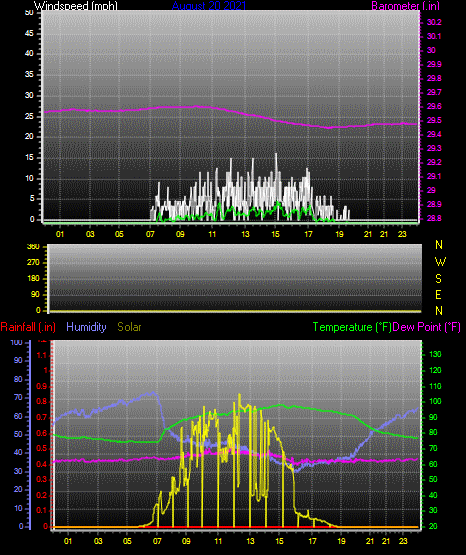Image resolution: width=466 pixels, height=555 pixels.
Task: Click rainfall axis value 1.1
Action: click(x=42, y=355)
